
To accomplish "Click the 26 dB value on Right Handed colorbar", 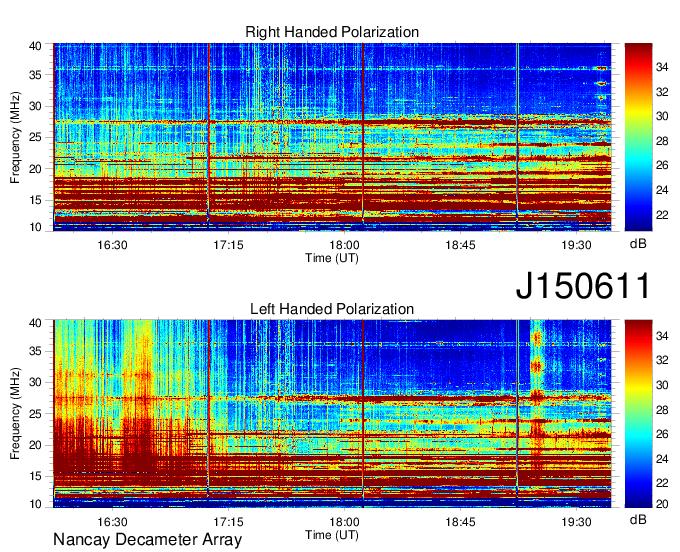I will [662, 165].
